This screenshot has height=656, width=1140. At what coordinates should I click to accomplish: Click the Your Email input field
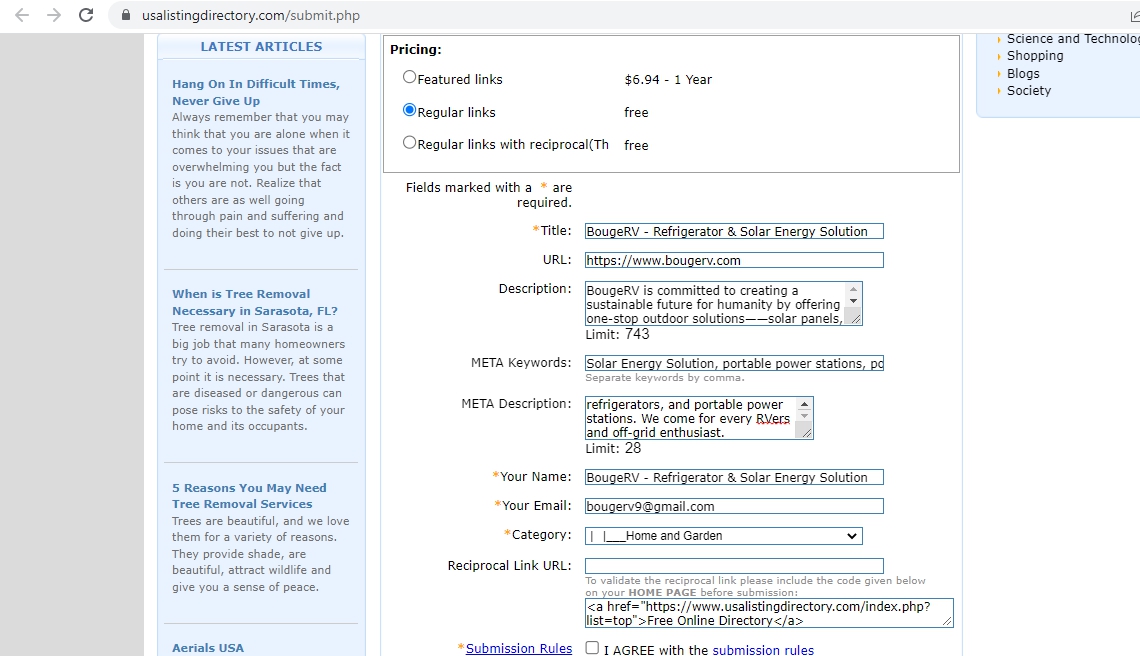coord(733,506)
